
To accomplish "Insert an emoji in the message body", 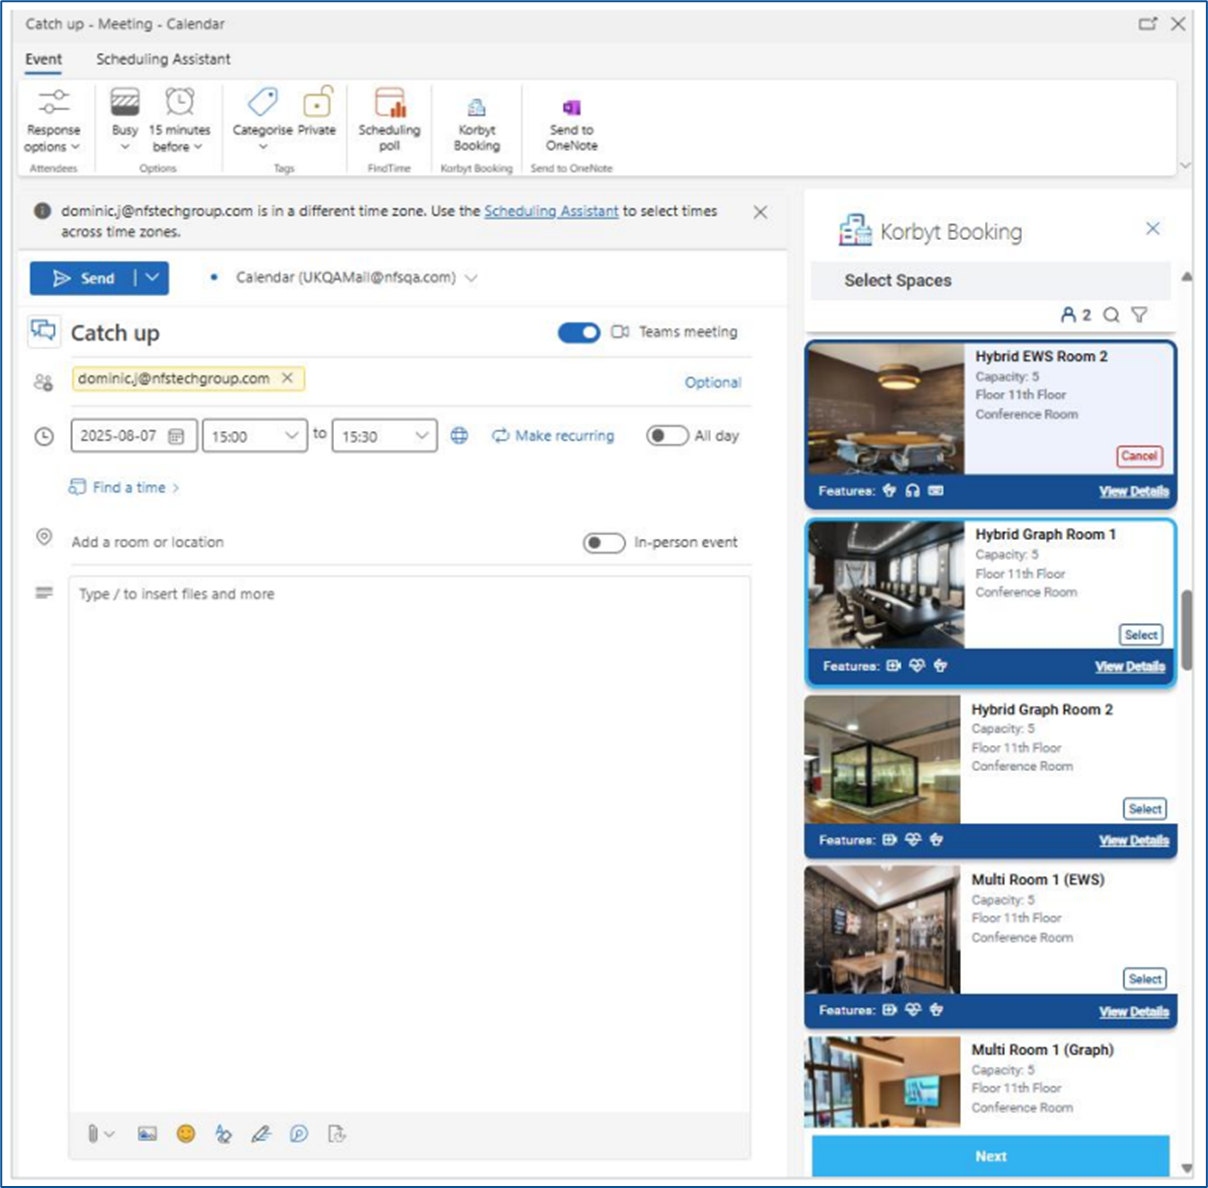I will tap(186, 1133).
